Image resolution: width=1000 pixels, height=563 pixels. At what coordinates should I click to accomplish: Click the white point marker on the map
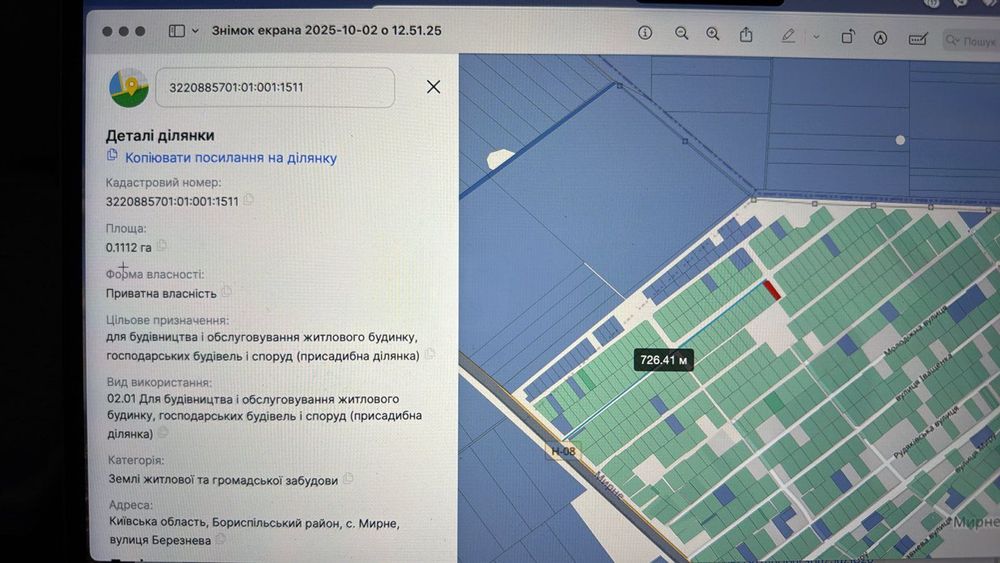click(x=900, y=140)
